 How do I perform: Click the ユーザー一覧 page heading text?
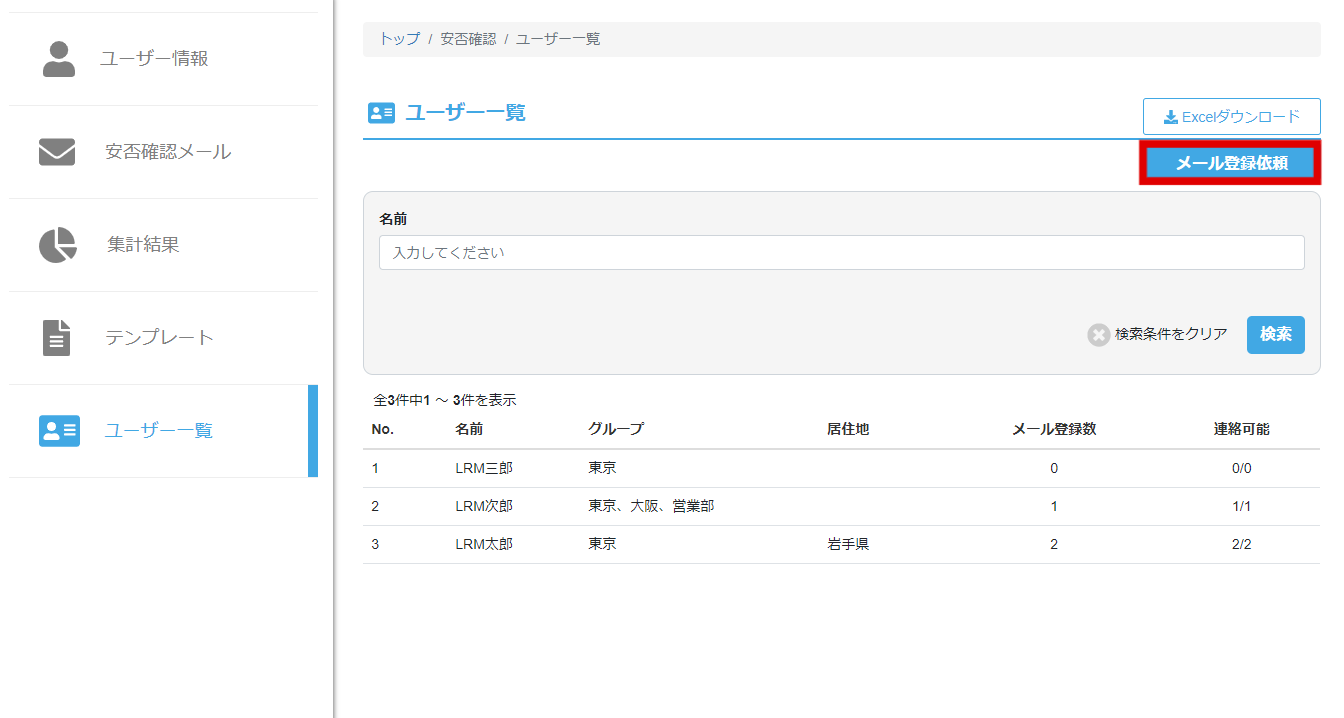465,112
